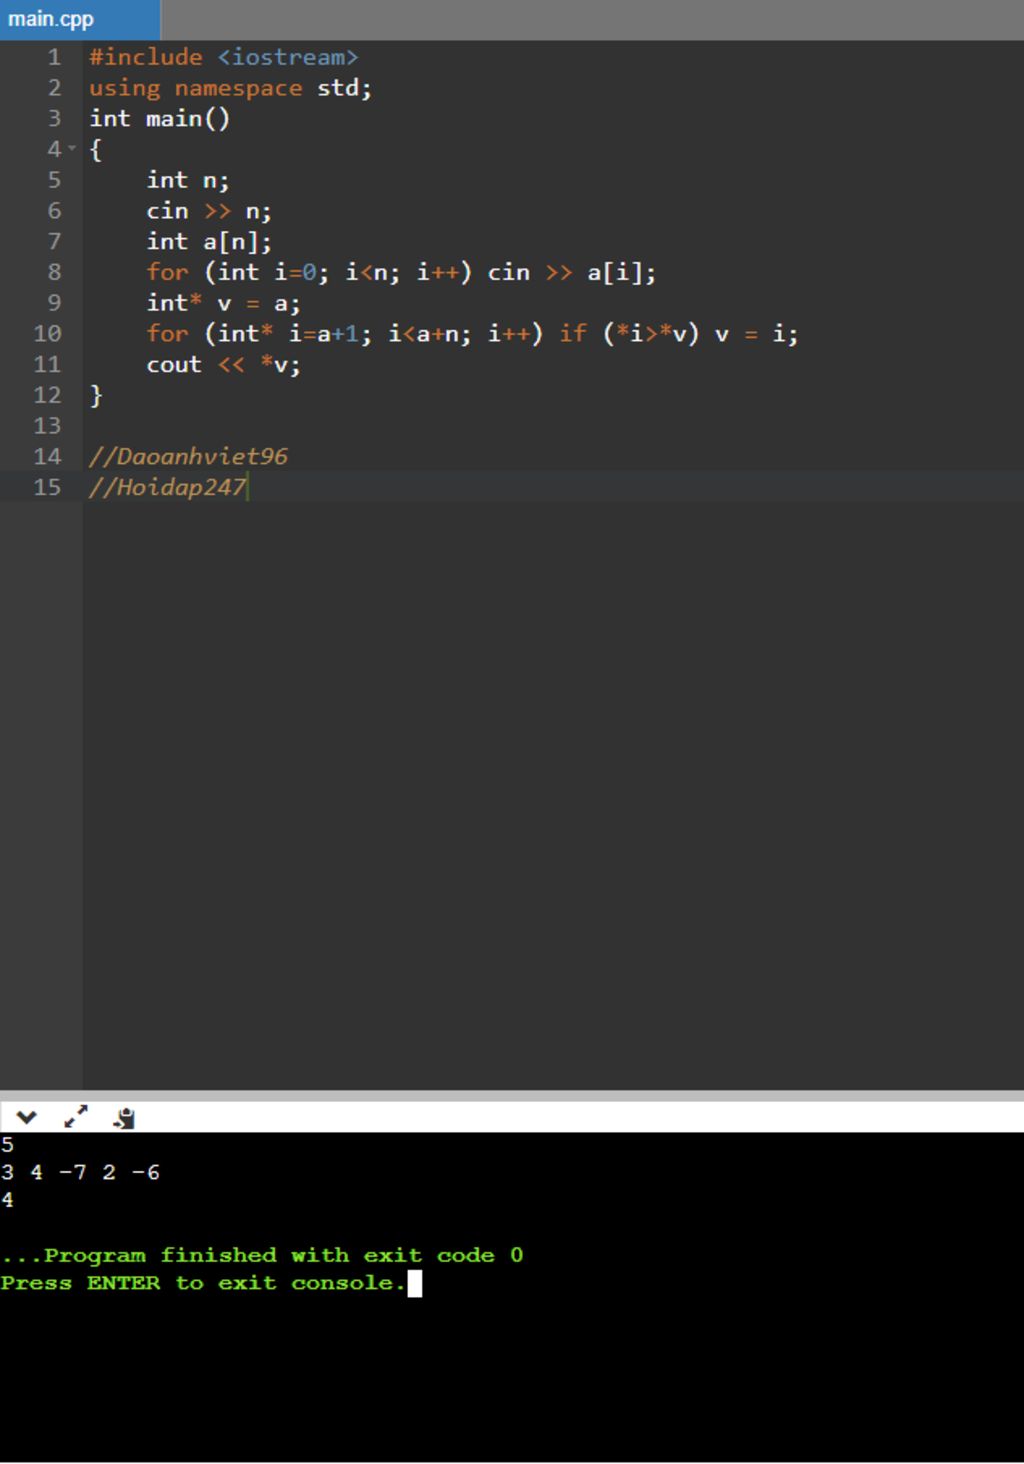Image resolution: width=1024 pixels, height=1464 pixels.
Task: Click the first console input '5'
Action: click(x=7, y=1145)
